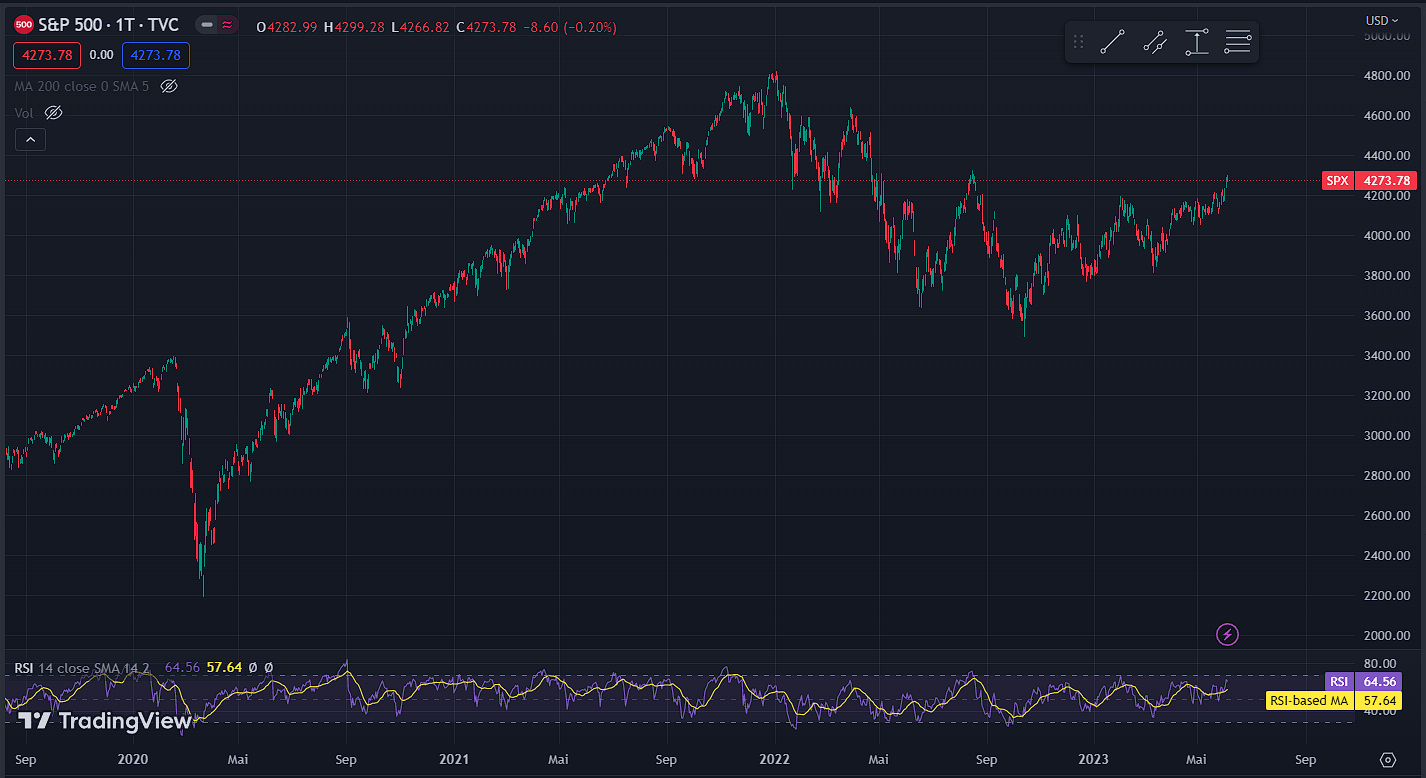Select the Vol indicator label
This screenshot has width=1426, height=778.
point(24,113)
